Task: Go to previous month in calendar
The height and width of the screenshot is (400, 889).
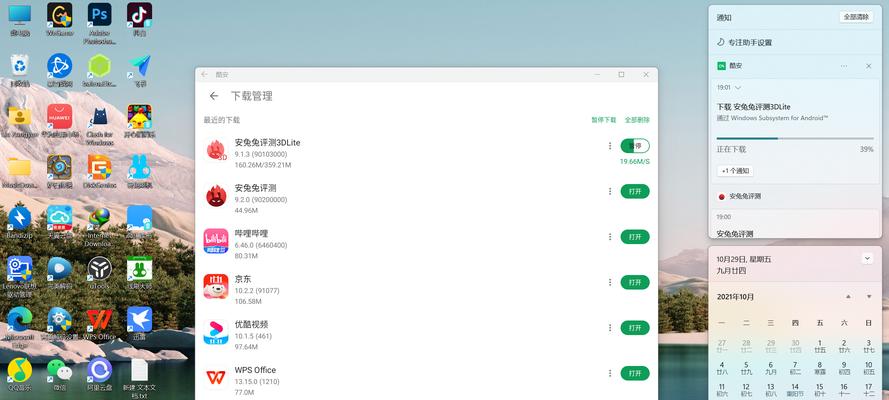Action: coord(848,297)
